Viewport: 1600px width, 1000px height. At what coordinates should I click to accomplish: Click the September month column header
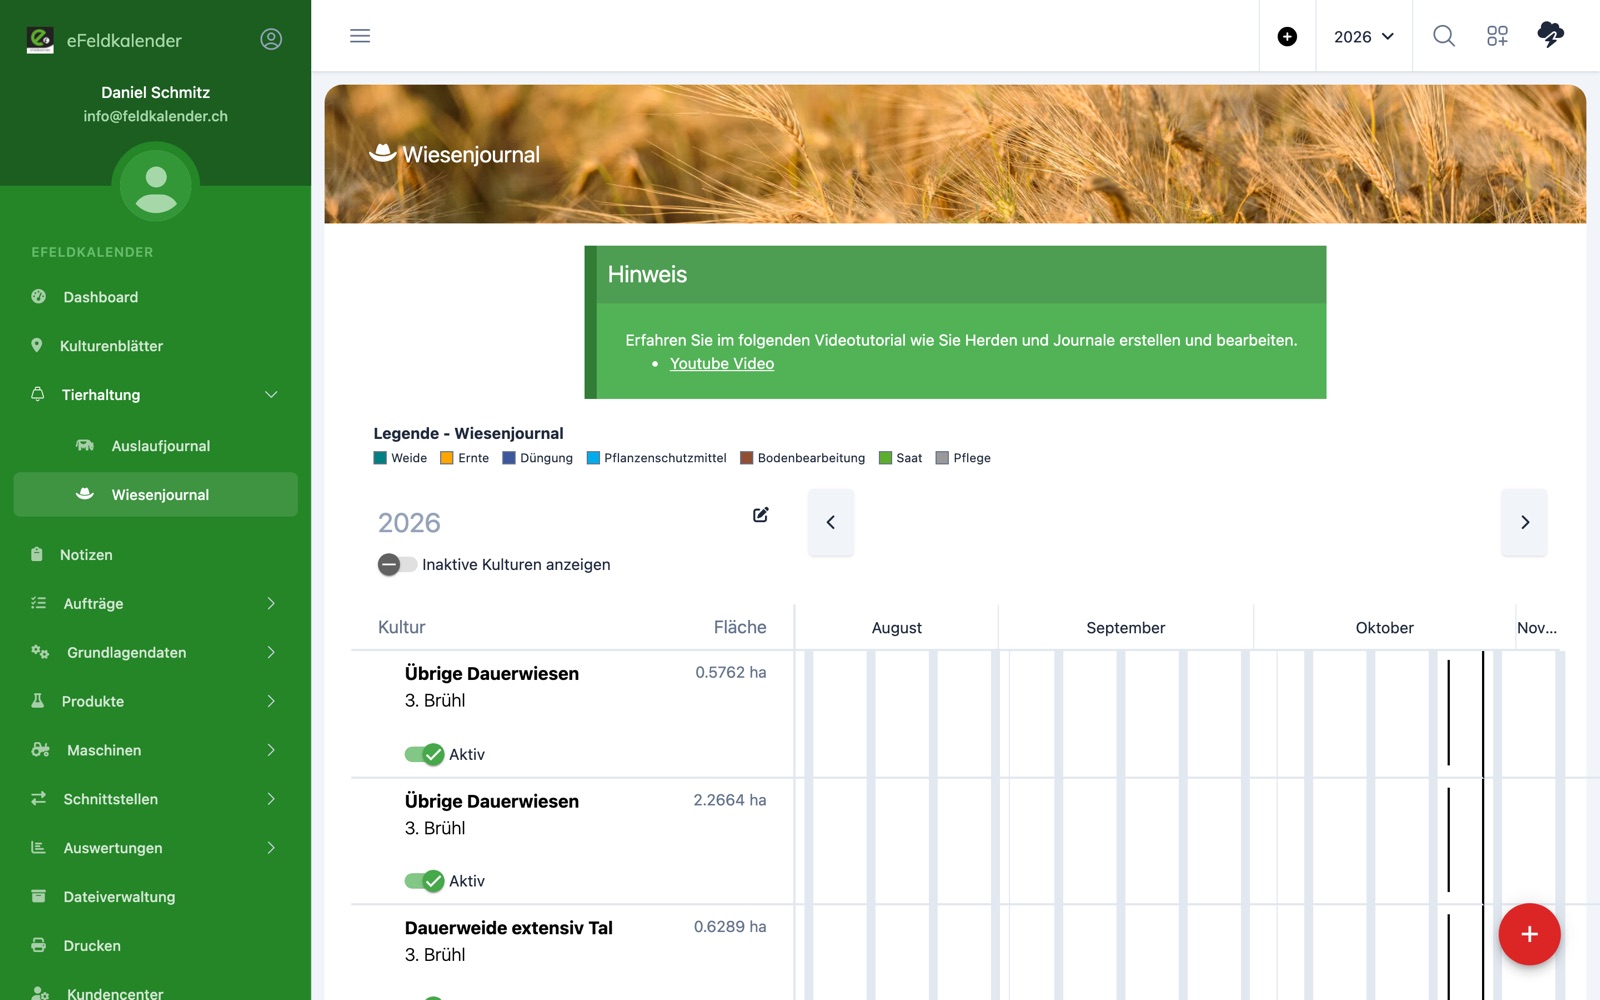[x=1125, y=628]
